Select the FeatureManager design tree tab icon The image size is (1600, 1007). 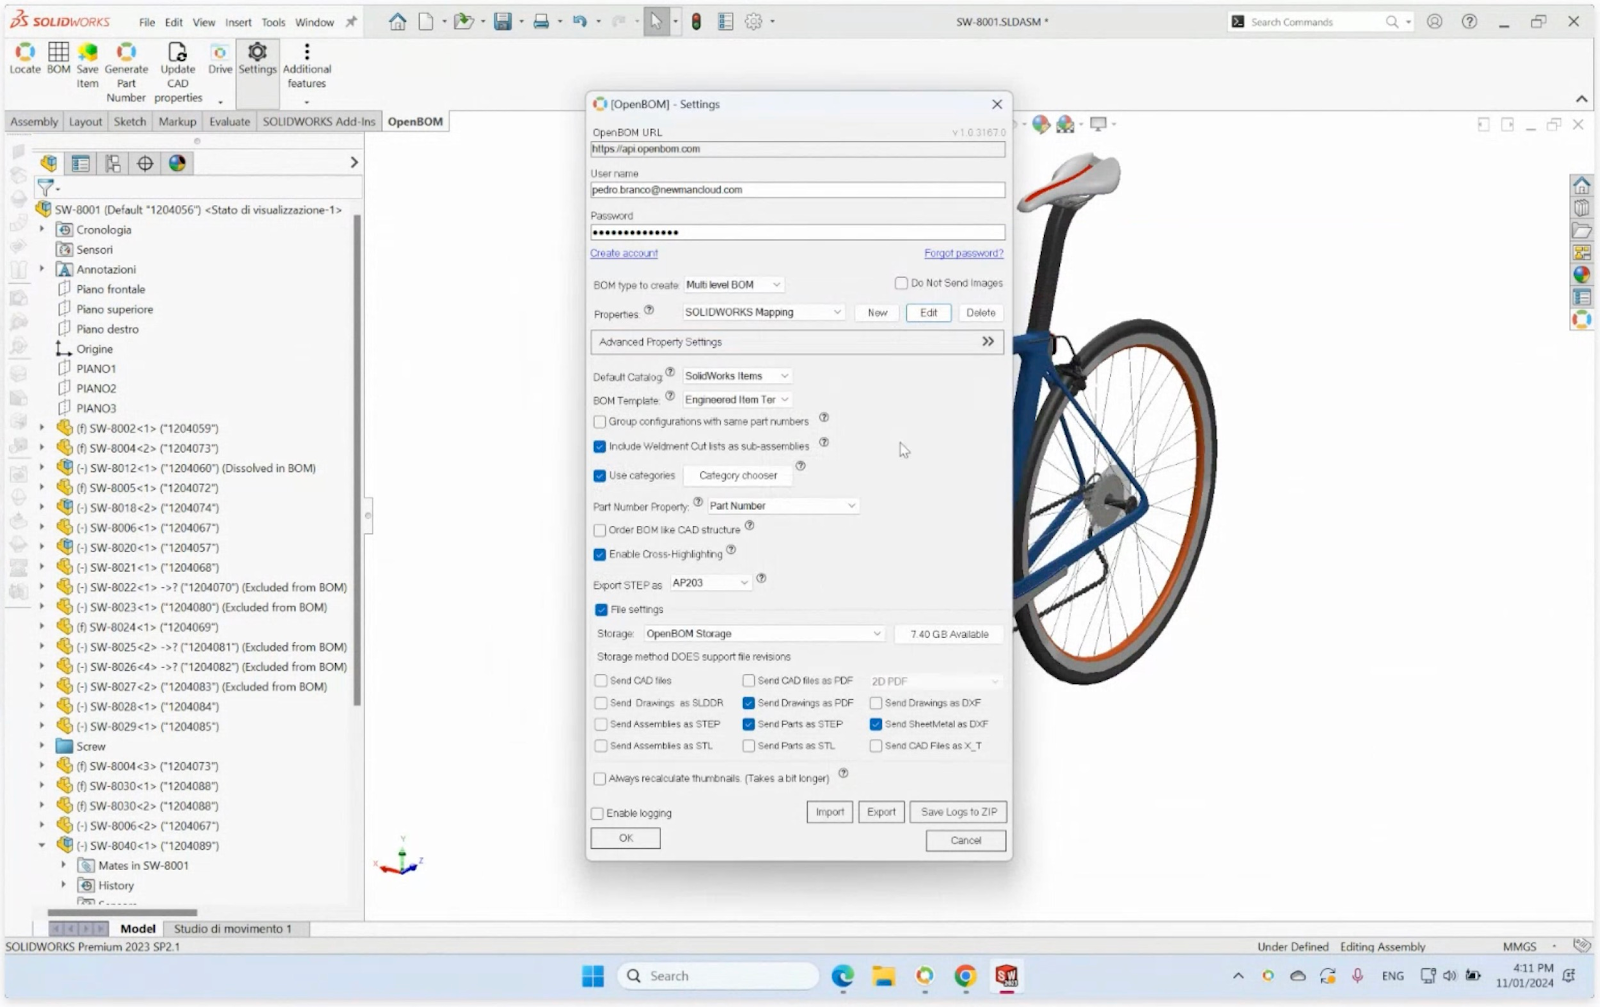[x=48, y=163]
